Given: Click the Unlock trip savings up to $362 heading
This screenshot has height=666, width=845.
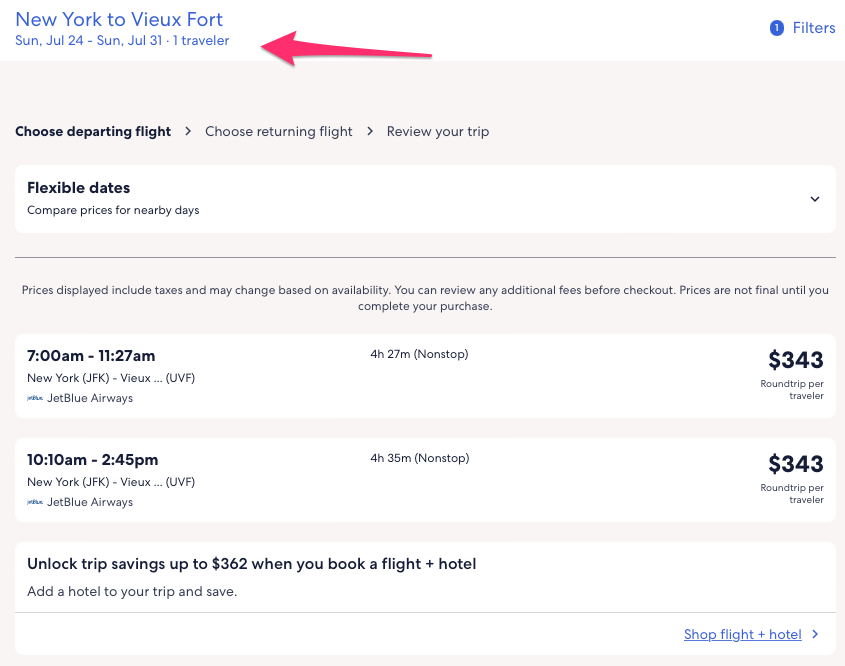Looking at the screenshot, I should [252, 564].
